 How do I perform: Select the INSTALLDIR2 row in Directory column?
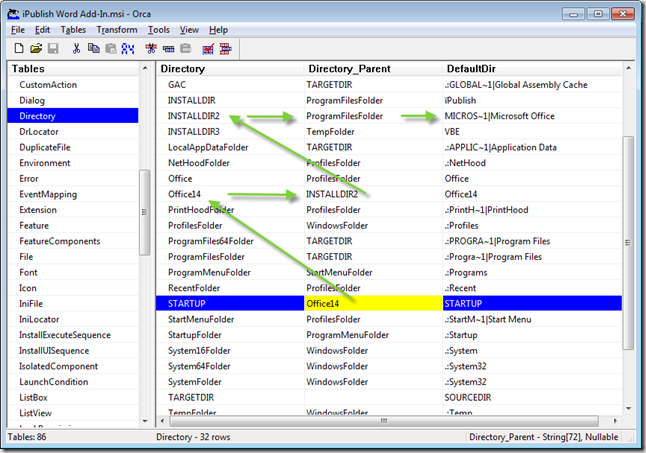point(194,116)
